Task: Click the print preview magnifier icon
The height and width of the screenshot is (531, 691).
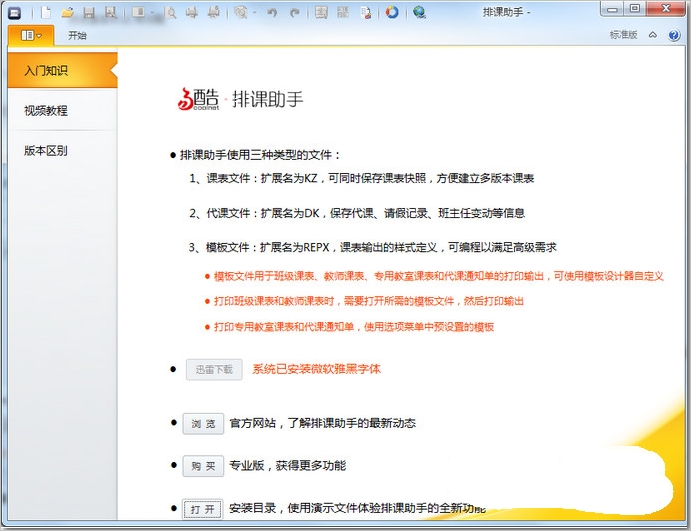Action: [171, 13]
